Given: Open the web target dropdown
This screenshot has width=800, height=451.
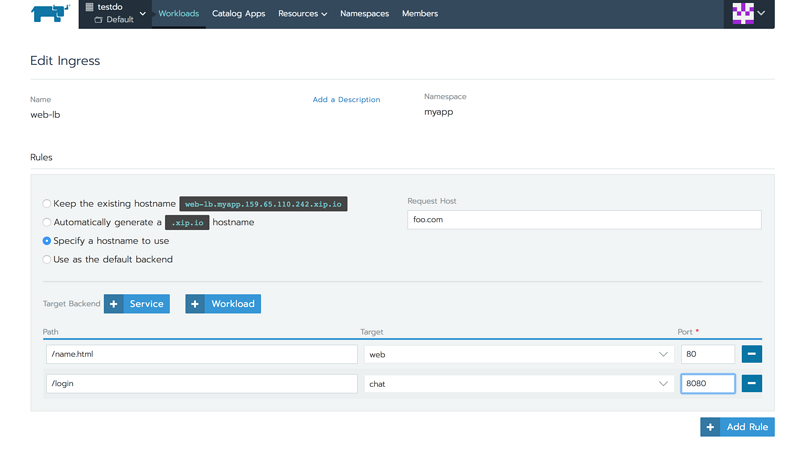Looking at the screenshot, I should point(519,355).
